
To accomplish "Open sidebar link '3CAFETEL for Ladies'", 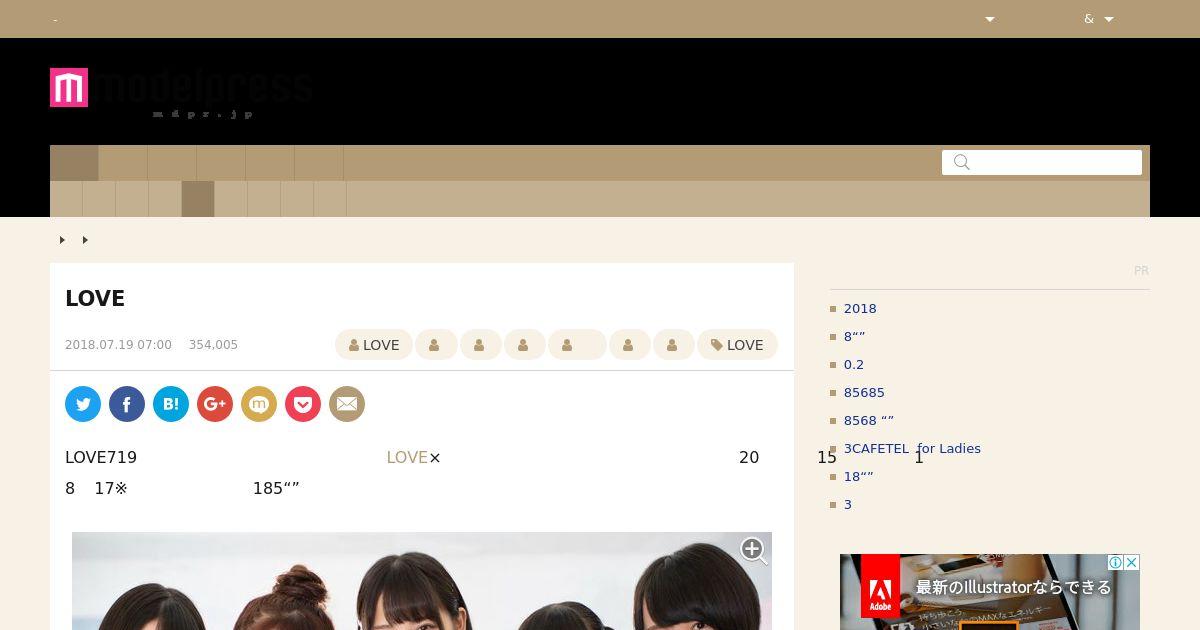I will click(x=912, y=449).
